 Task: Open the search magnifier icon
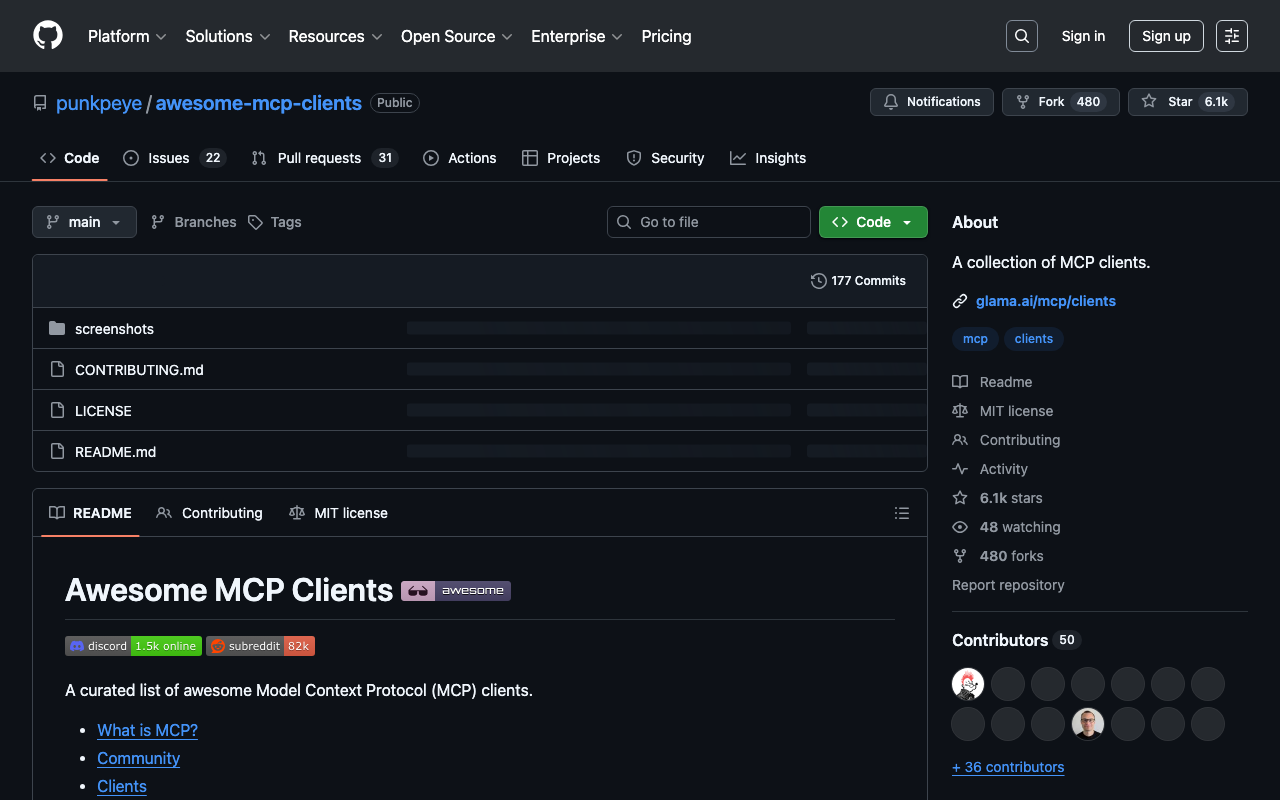click(1021, 36)
